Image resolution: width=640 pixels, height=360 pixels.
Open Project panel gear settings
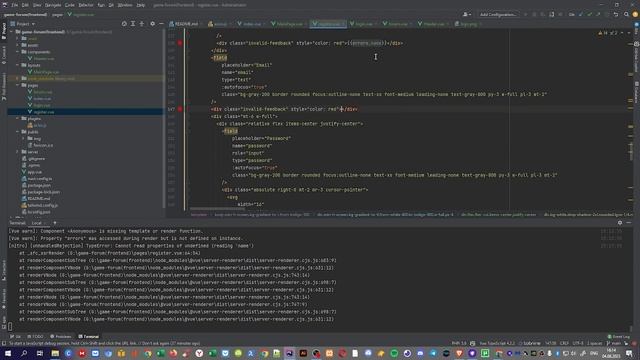click(x=153, y=24)
